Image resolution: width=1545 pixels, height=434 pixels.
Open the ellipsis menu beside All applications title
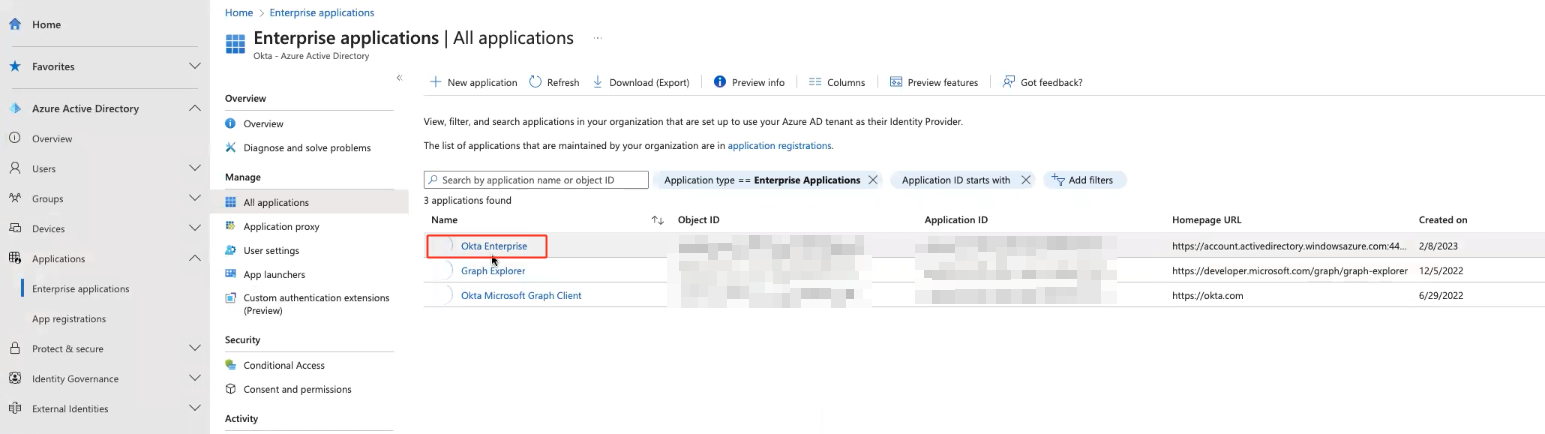598,38
